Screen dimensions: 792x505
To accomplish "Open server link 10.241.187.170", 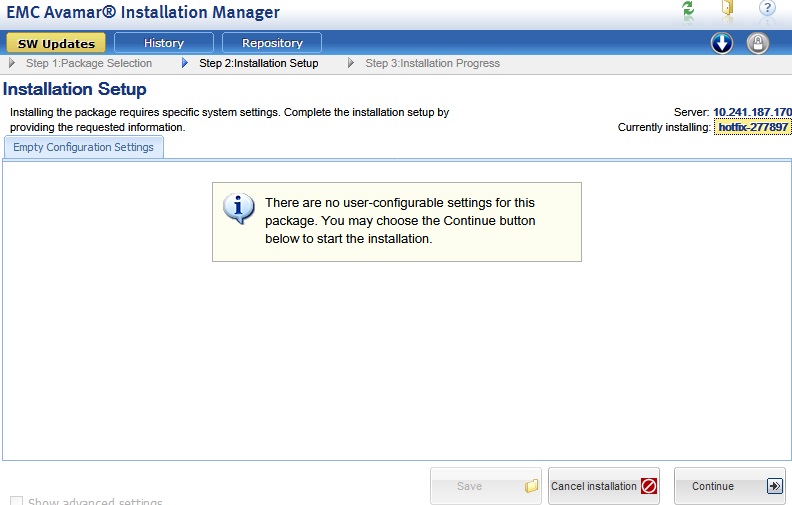I will [x=752, y=112].
